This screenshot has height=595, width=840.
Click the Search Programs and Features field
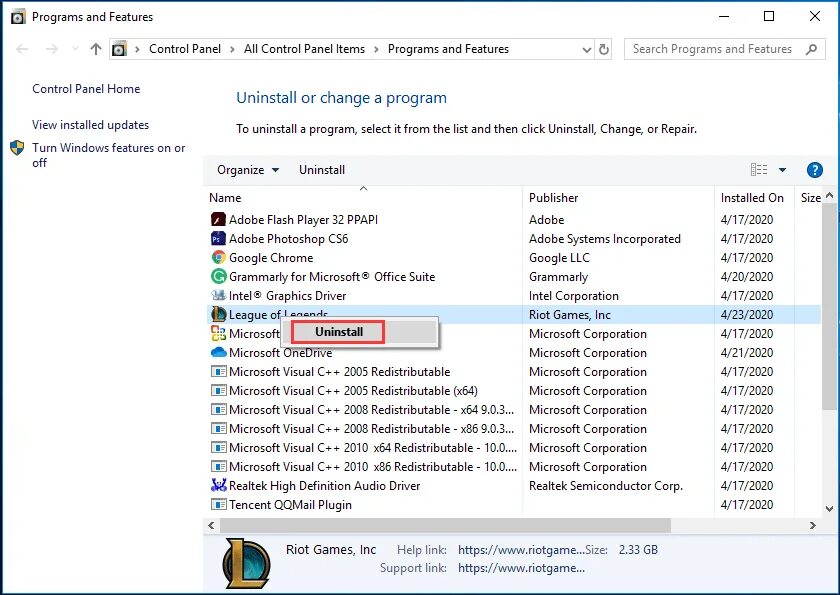coord(724,49)
